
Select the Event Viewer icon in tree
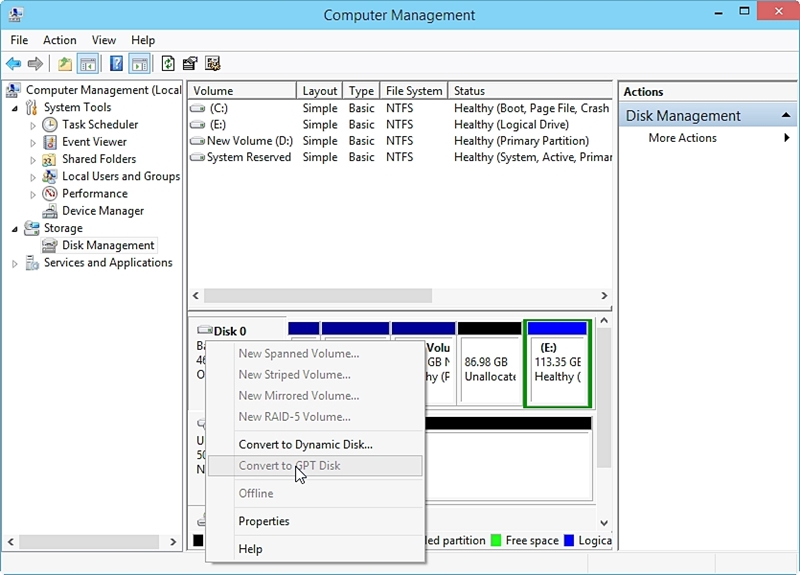[x=50, y=142]
